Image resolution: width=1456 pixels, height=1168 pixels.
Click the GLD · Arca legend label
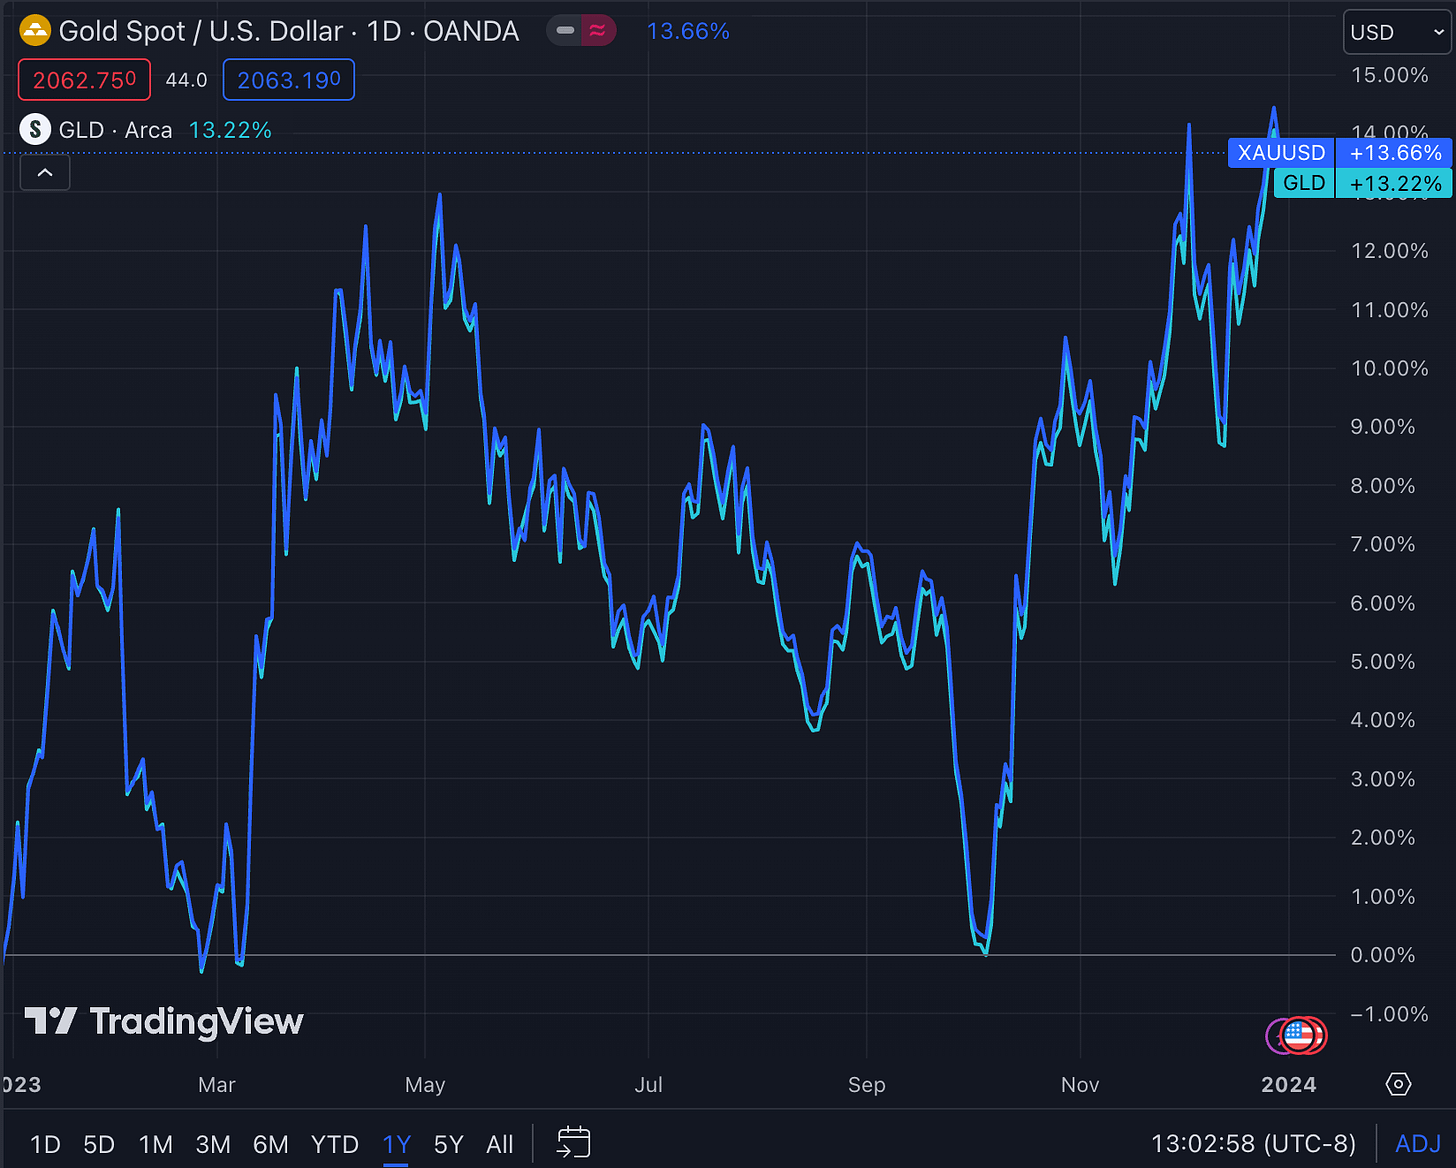(x=115, y=130)
